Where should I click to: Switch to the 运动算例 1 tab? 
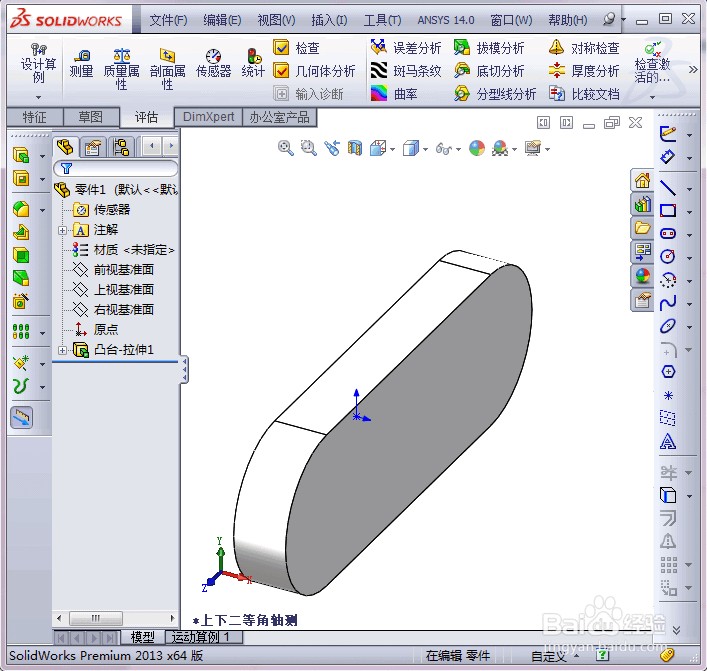204,637
